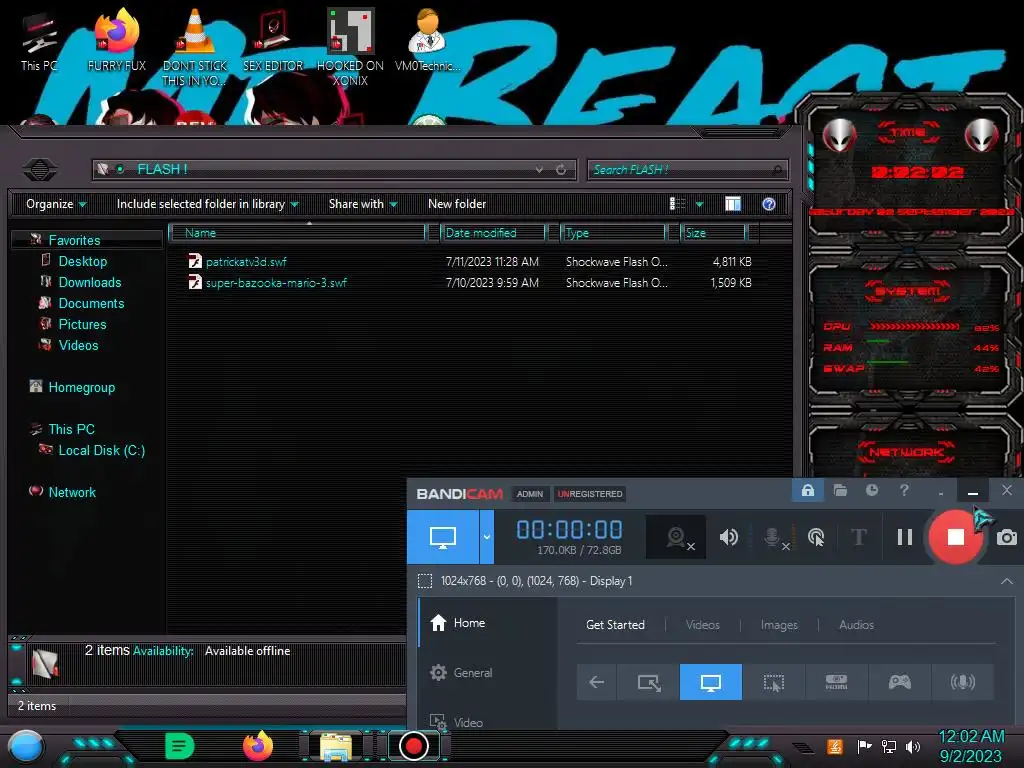Image resolution: width=1024 pixels, height=768 pixels.
Task: Click the taskbar volume tray icon
Action: (913, 746)
